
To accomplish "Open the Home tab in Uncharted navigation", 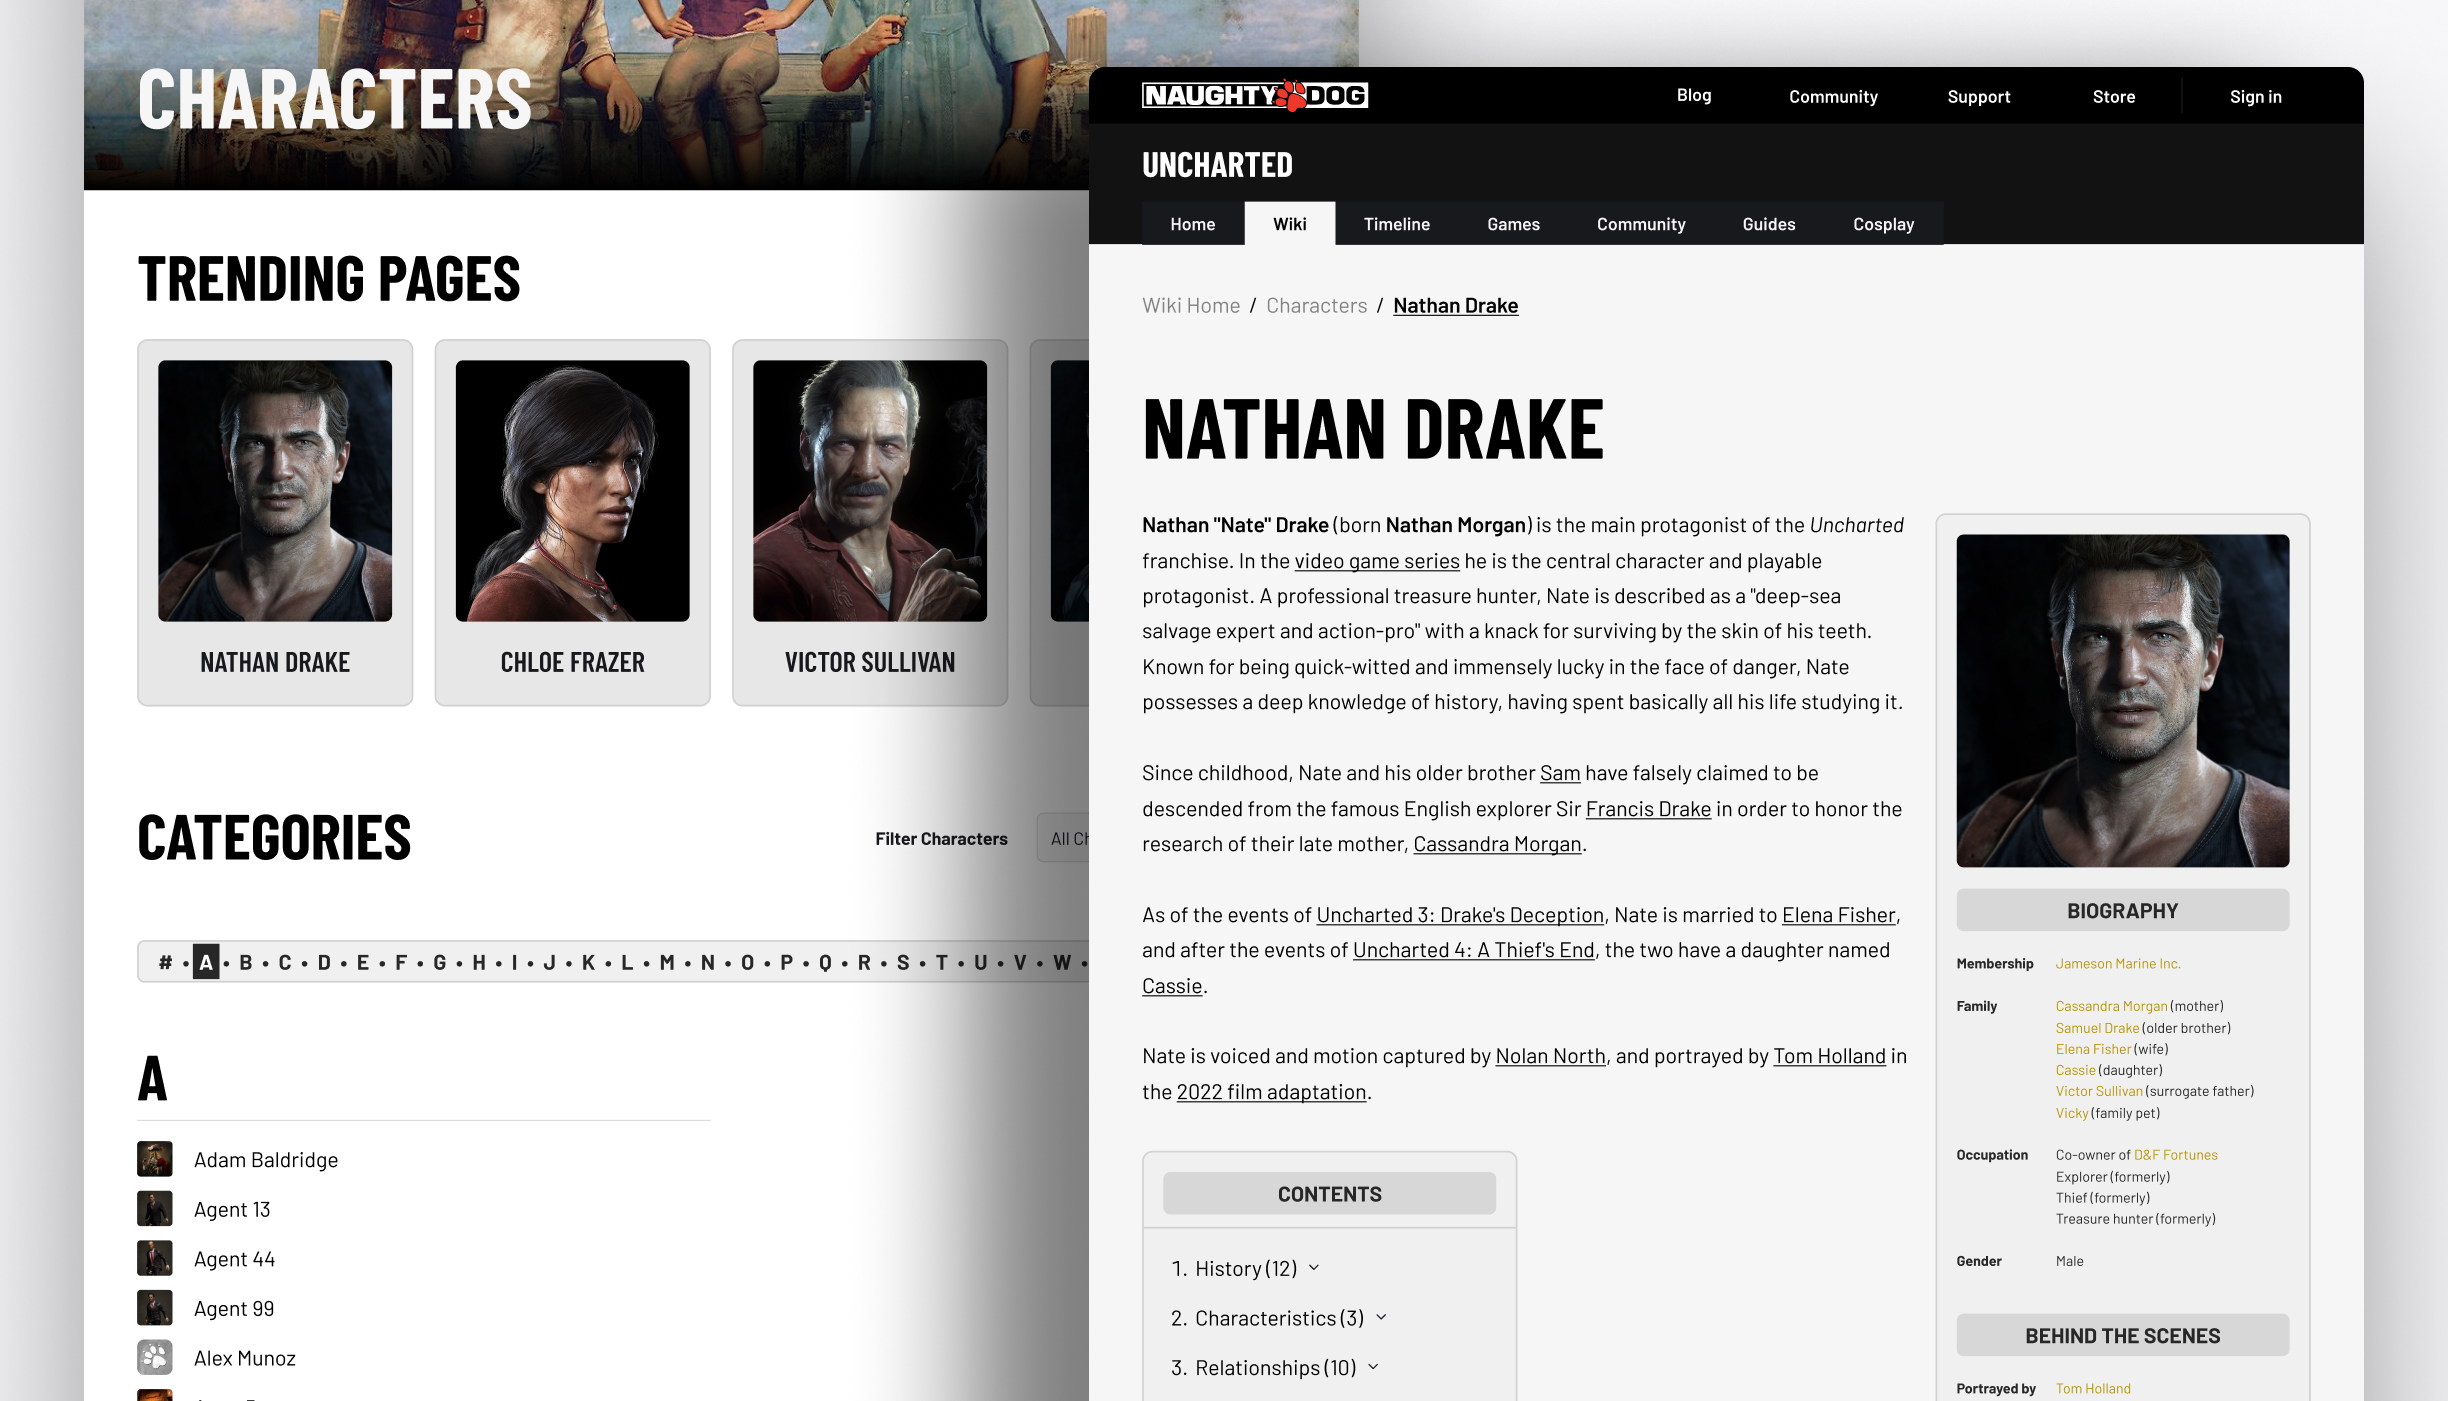I will point(1193,224).
